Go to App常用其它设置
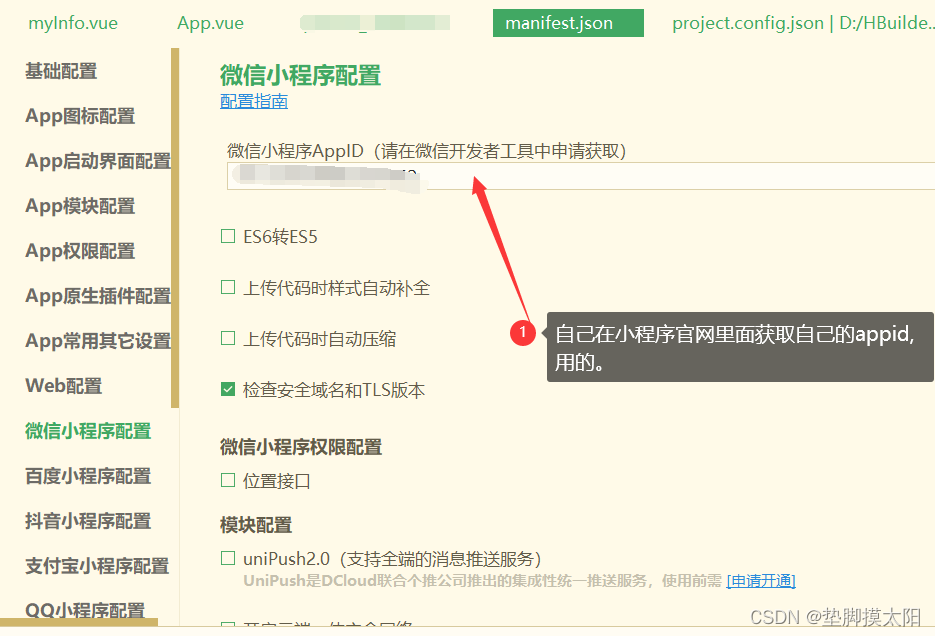Image resolution: width=935 pixels, height=636 pixels. coord(98,341)
